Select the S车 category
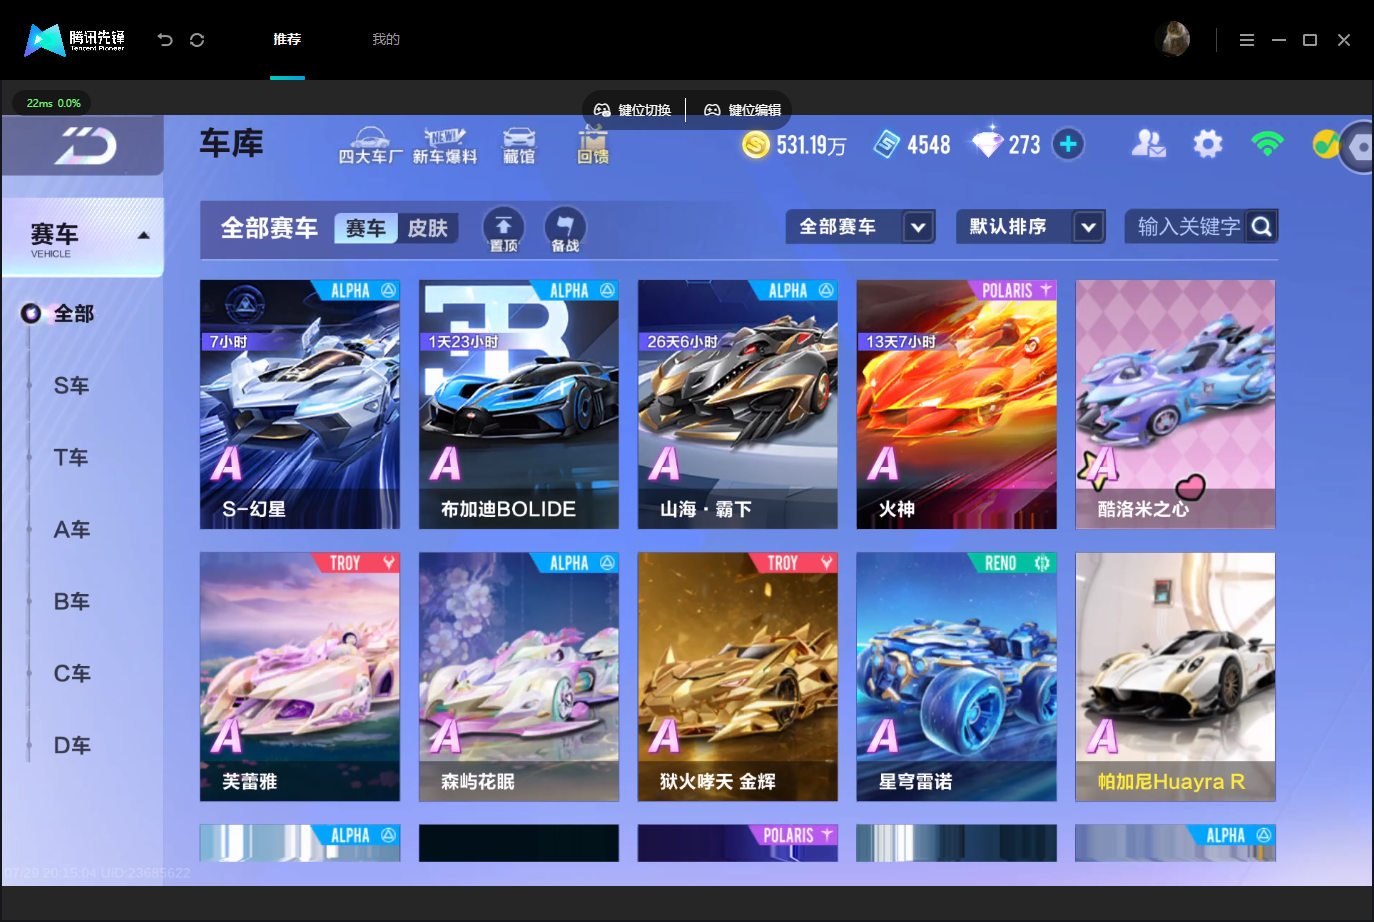 click(x=72, y=386)
